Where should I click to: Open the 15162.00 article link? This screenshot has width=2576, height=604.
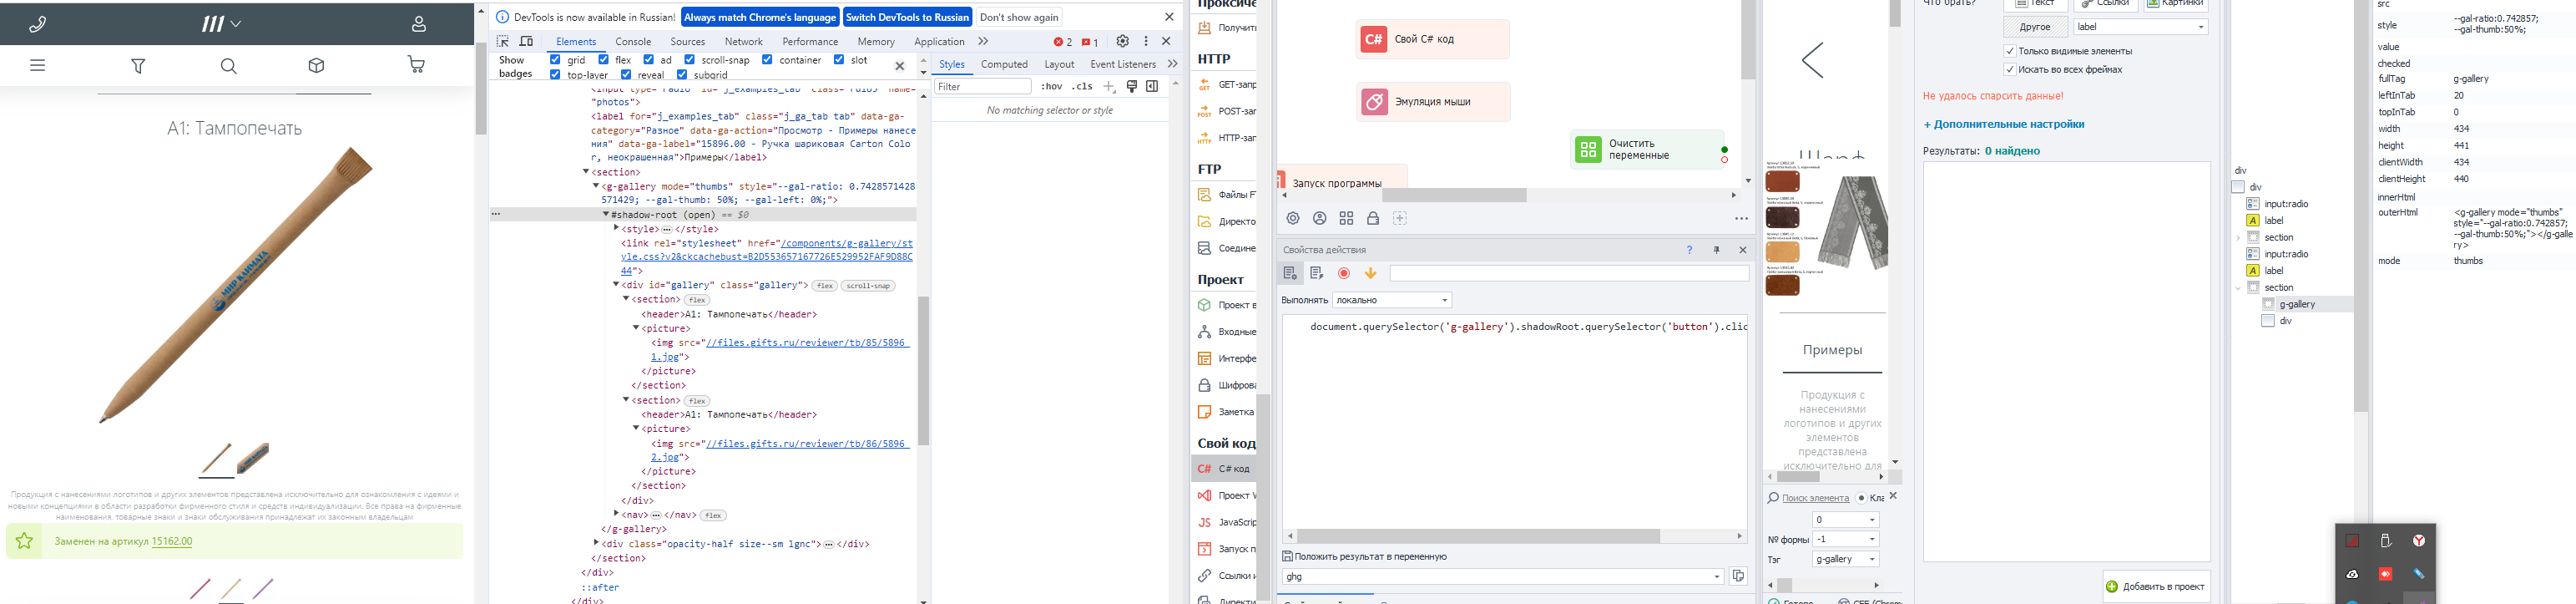click(172, 541)
